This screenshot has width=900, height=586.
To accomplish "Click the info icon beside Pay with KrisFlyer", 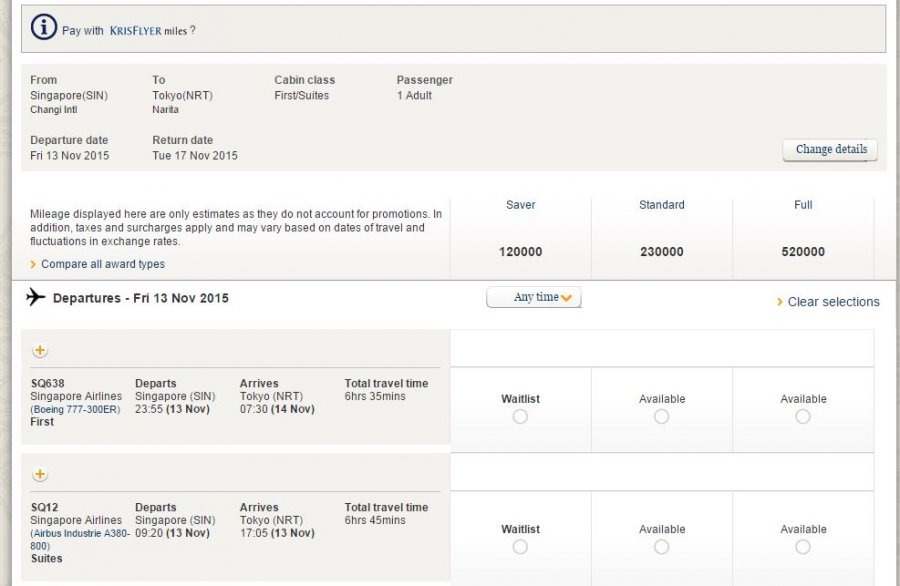I will tap(44, 28).
